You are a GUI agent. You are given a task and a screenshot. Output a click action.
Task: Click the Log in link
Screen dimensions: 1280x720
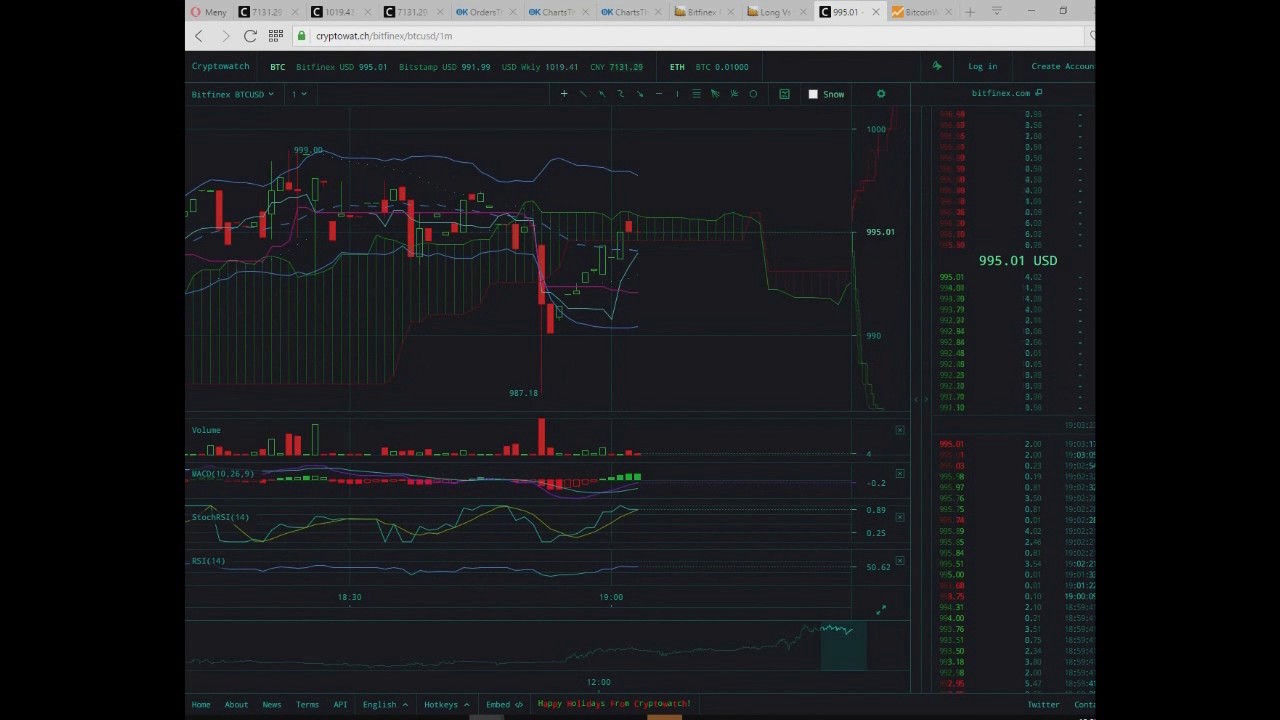982,66
